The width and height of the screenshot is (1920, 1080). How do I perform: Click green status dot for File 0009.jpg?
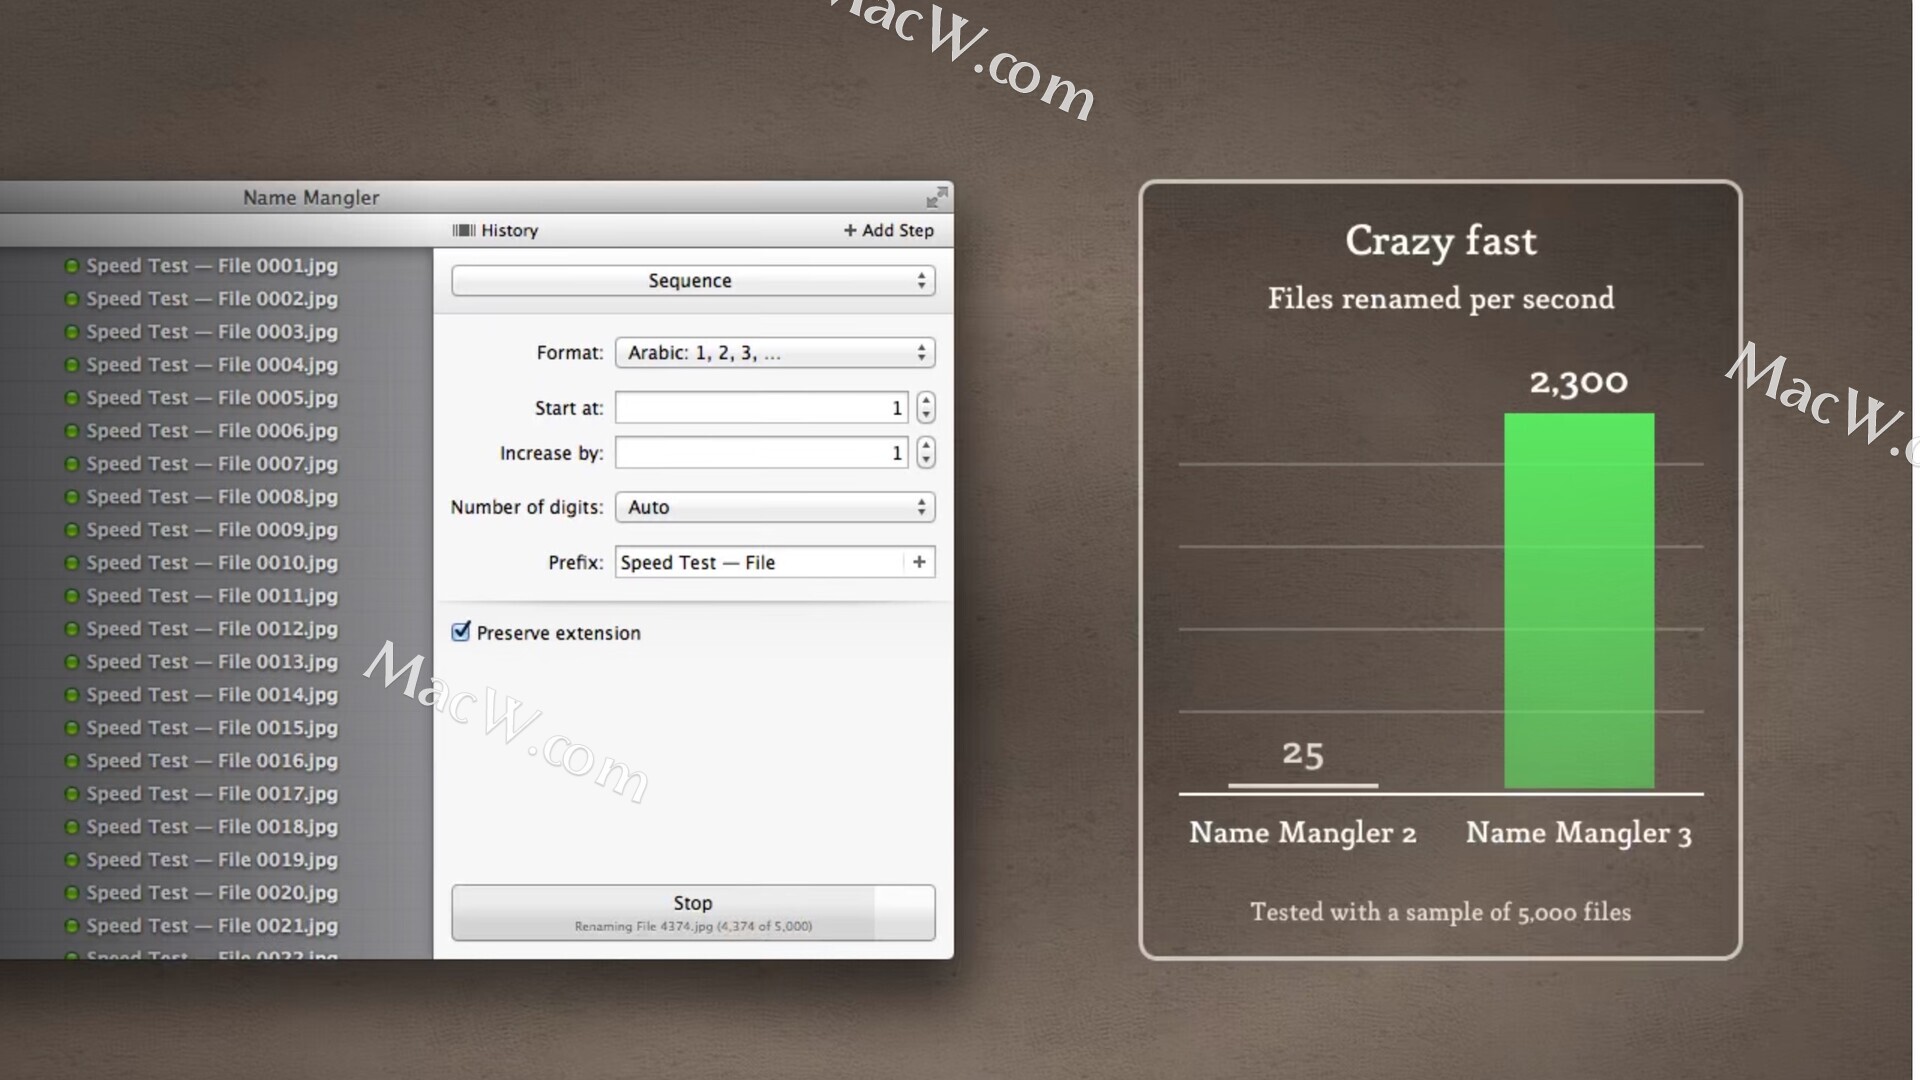(x=72, y=530)
